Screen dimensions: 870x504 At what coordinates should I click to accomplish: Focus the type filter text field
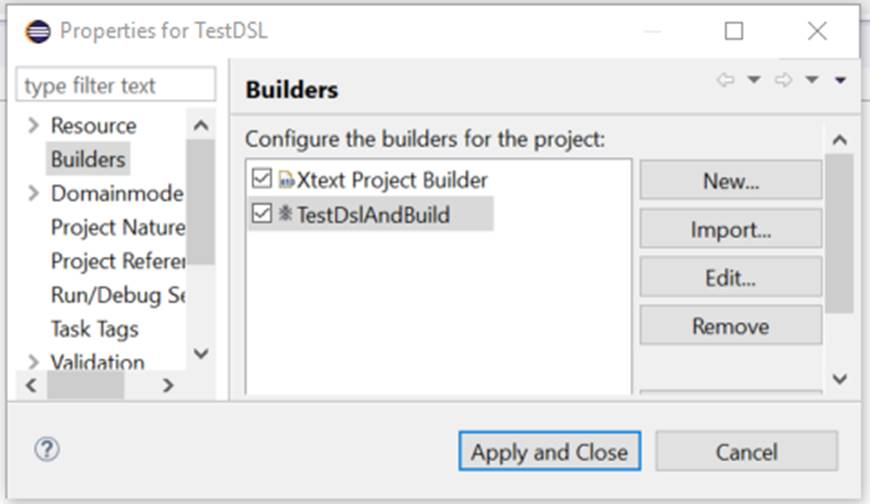pos(116,86)
